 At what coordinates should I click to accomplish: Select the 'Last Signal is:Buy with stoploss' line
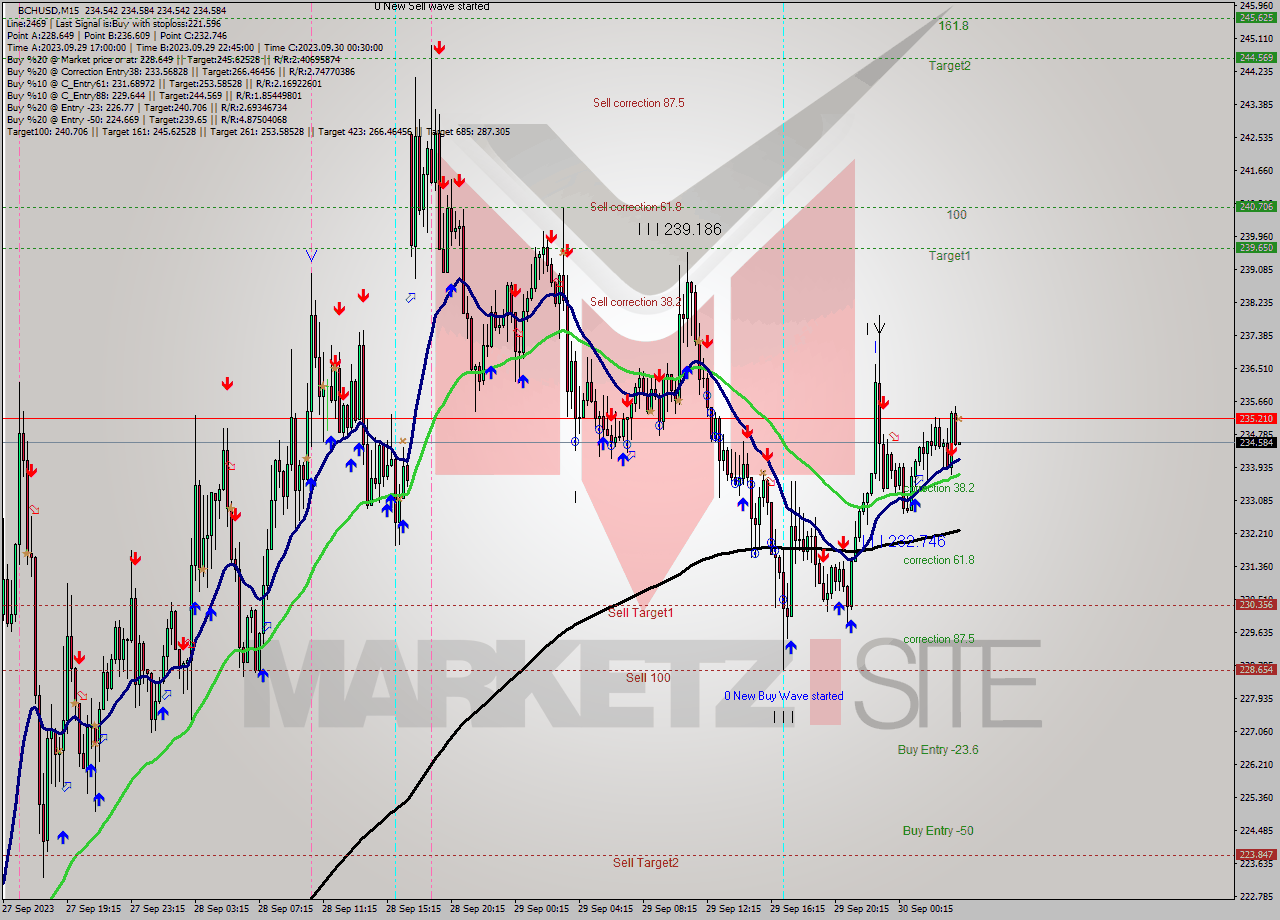pos(113,22)
